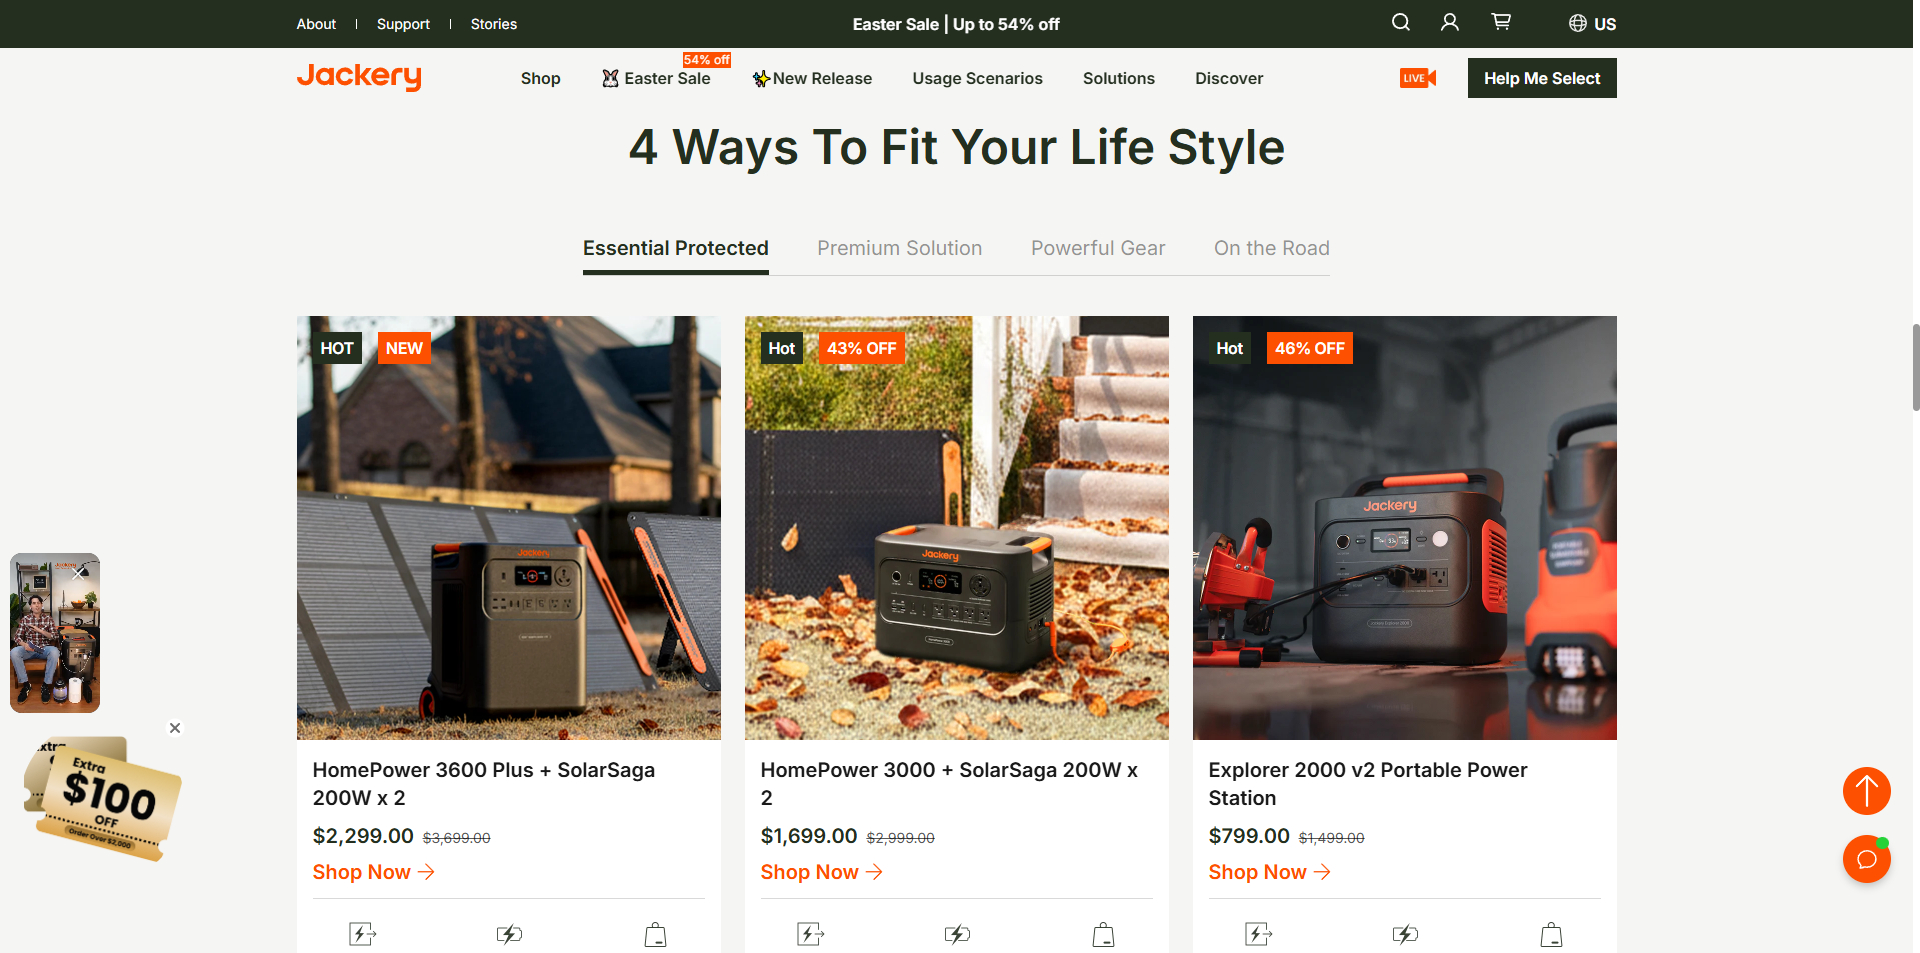Click the scroll-to-top orange arrow button

pos(1866,791)
